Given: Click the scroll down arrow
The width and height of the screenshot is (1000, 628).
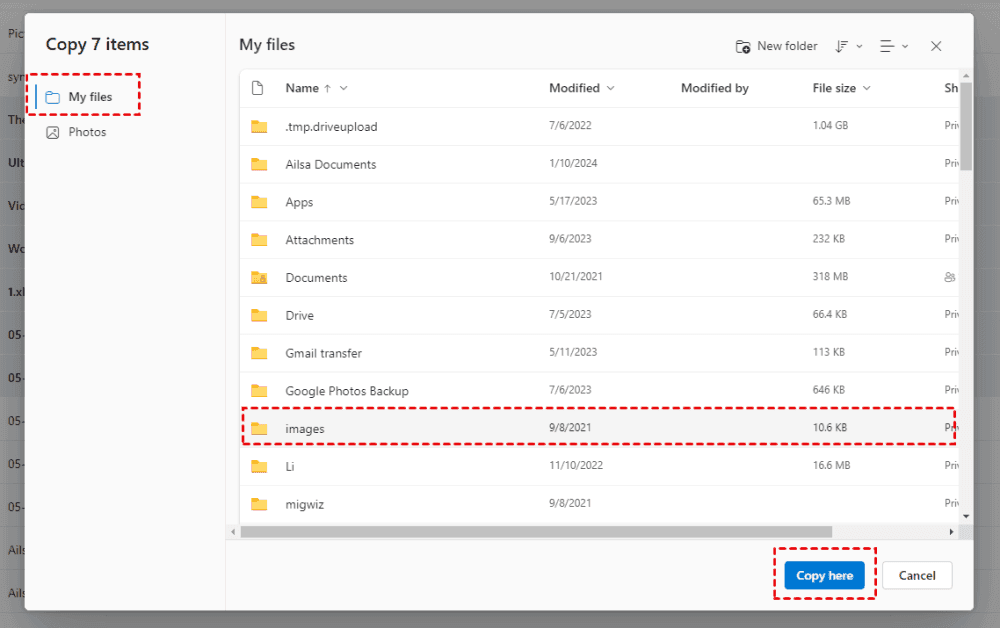Looking at the screenshot, I should [966, 516].
